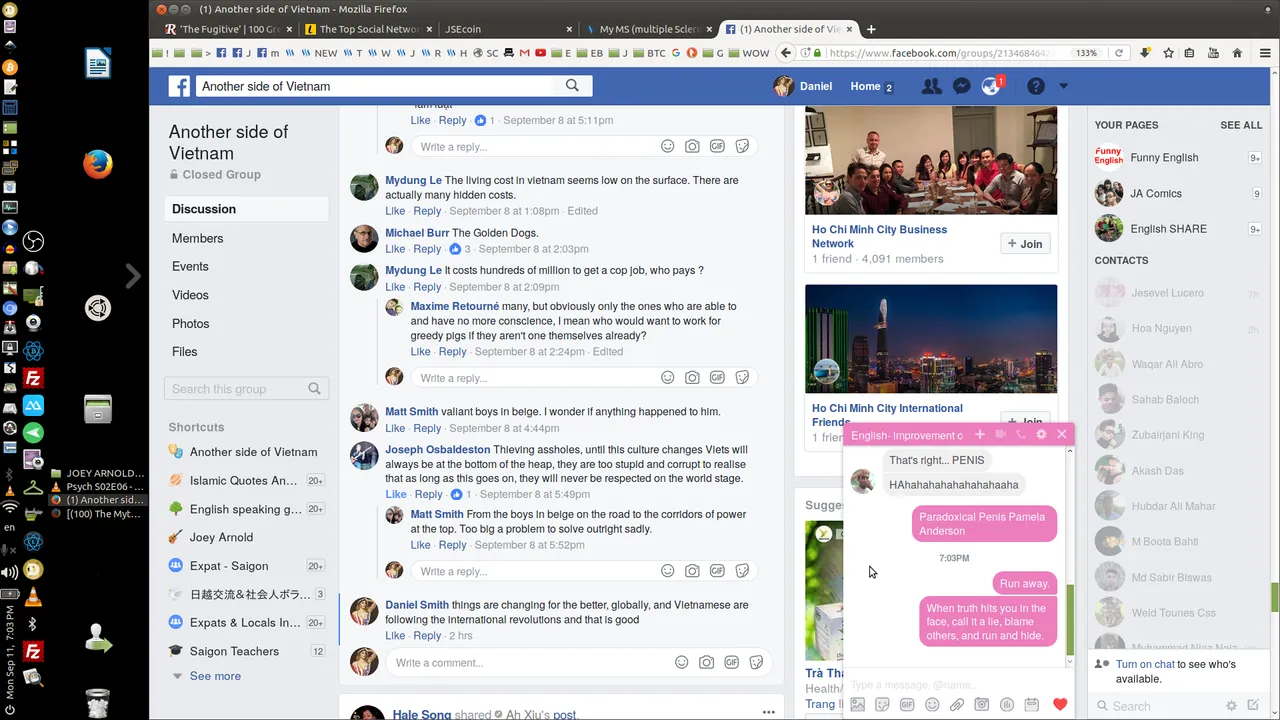Click the Home link in top bar
The height and width of the screenshot is (720, 1280).
(865, 86)
